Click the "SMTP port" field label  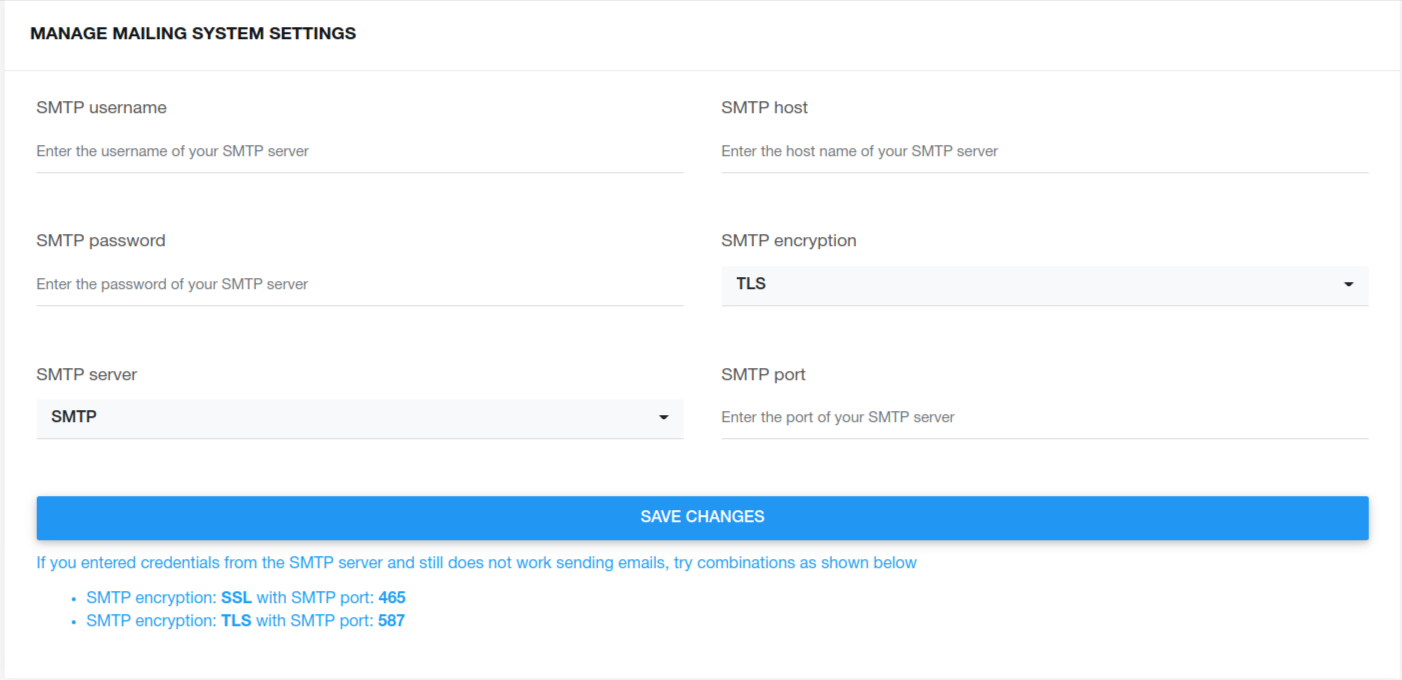[763, 374]
